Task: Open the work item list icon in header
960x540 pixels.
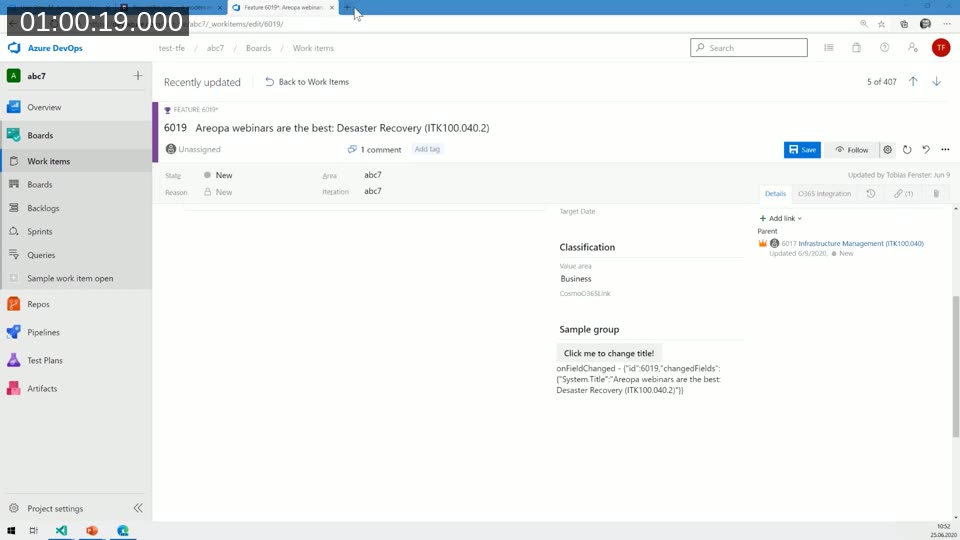Action: (828, 48)
